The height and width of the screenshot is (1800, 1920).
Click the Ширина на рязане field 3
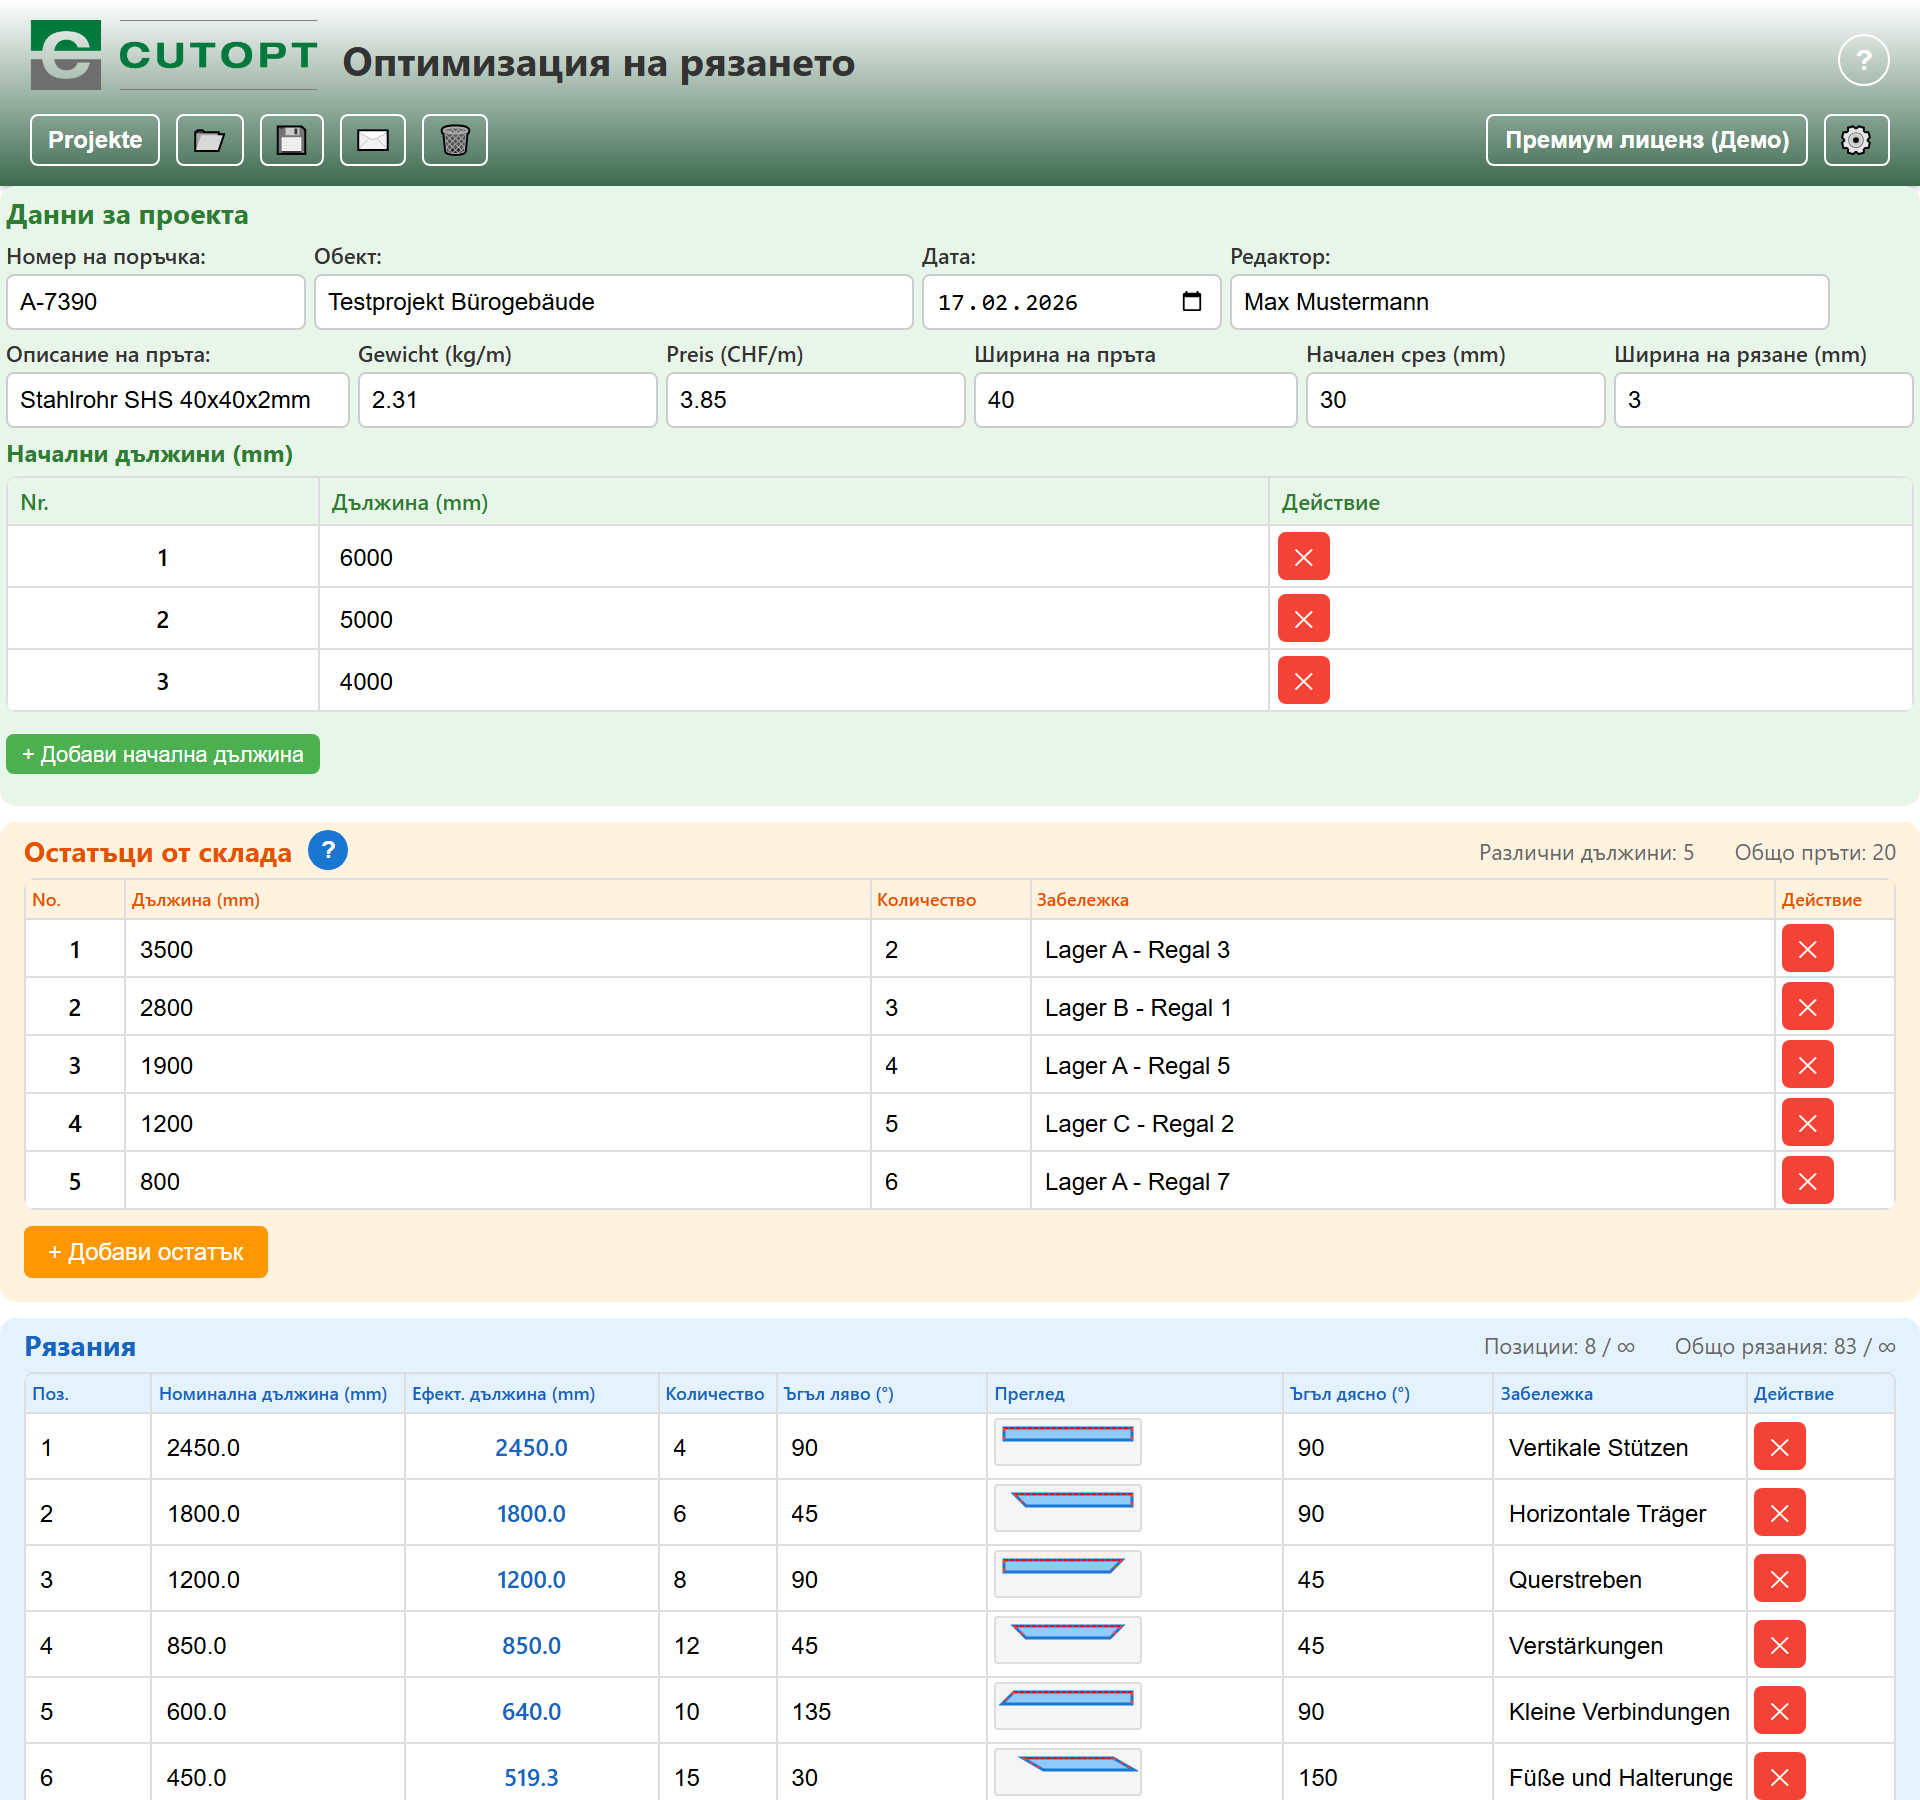[1764, 400]
